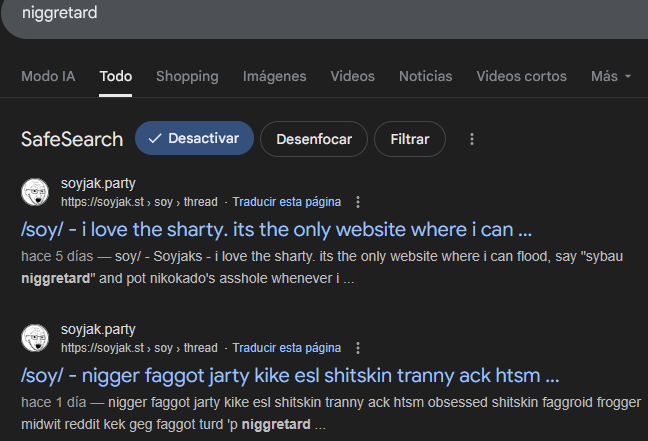Set SafeSearch to Filtrar
Image resolution: width=648 pixels, height=441 pixels.
click(x=410, y=139)
